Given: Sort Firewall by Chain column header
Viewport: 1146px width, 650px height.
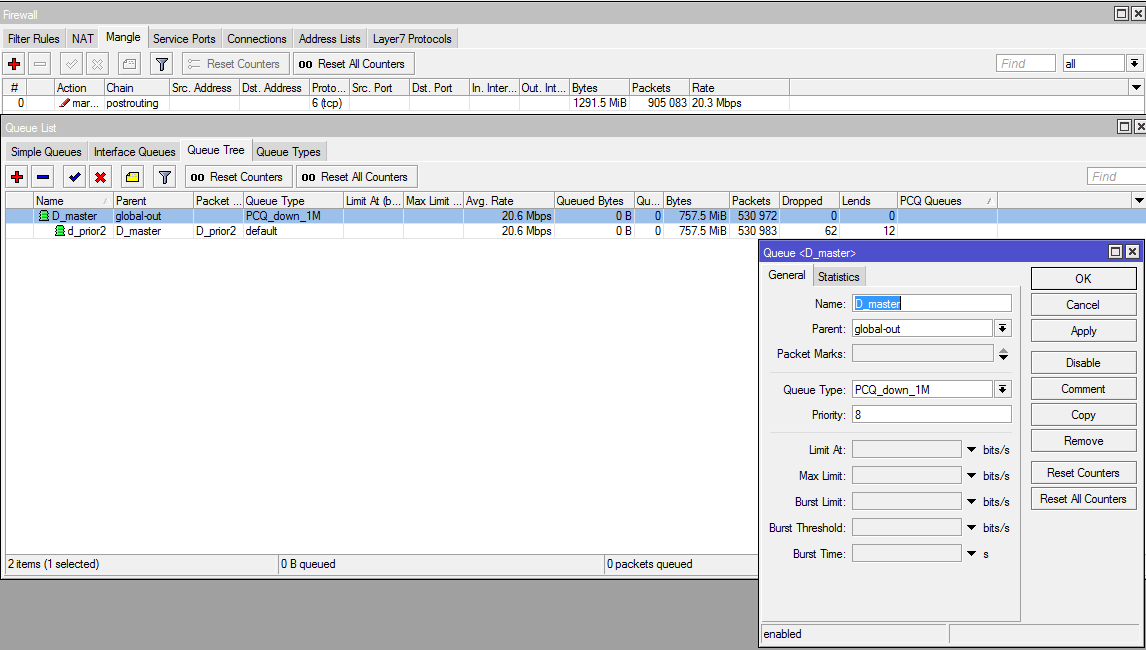Looking at the screenshot, I should [x=137, y=88].
